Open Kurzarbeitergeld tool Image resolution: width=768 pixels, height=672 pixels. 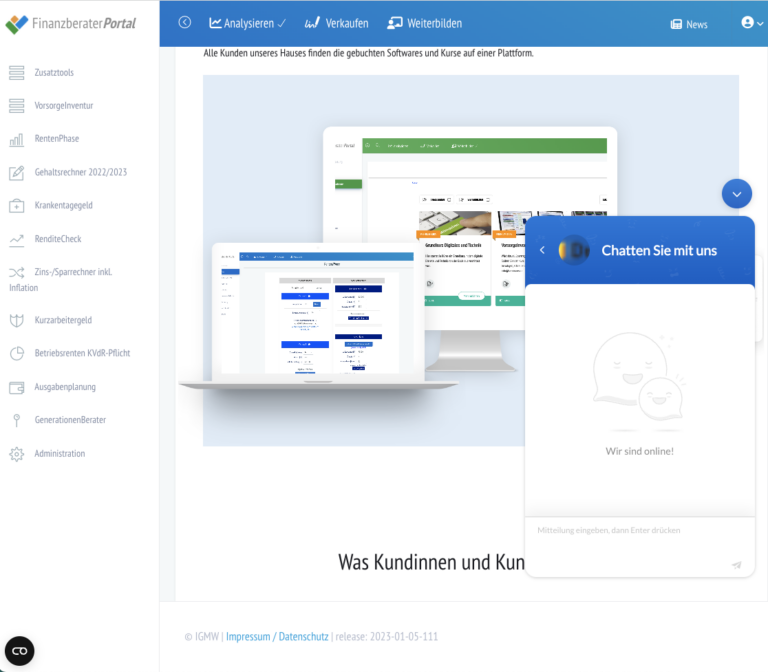coord(63,320)
